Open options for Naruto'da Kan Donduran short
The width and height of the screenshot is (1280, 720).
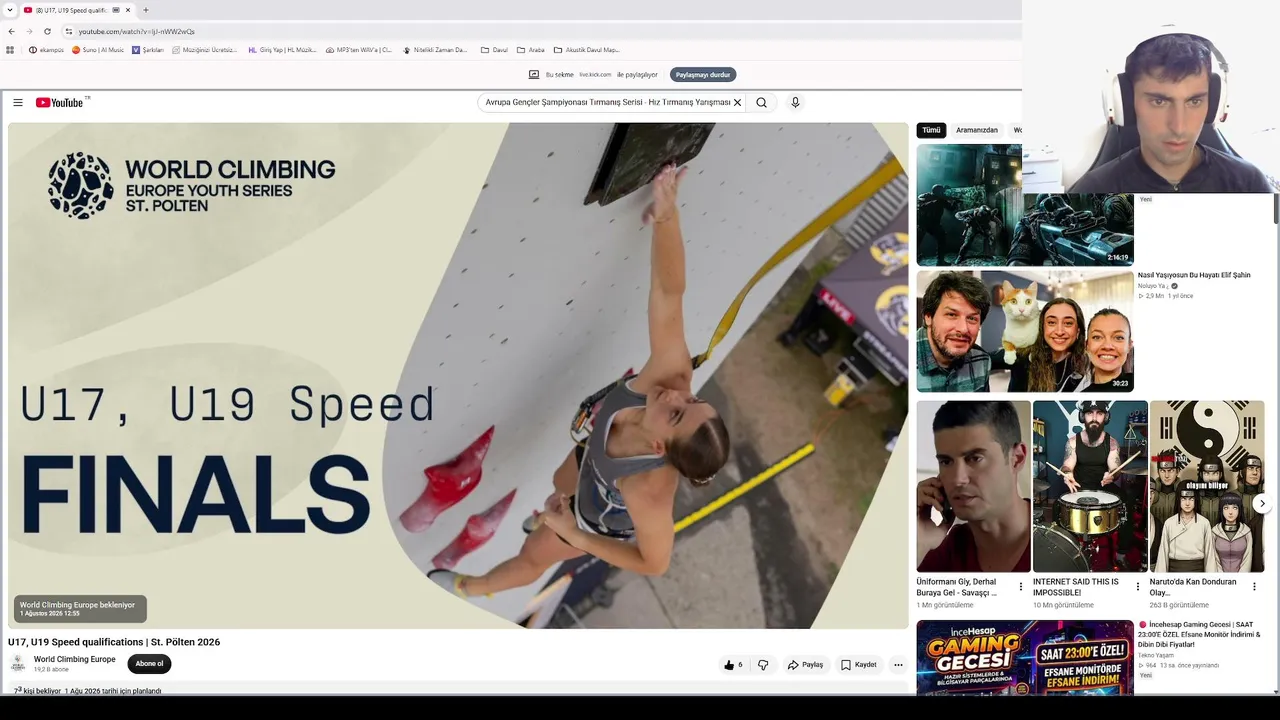(x=1254, y=587)
